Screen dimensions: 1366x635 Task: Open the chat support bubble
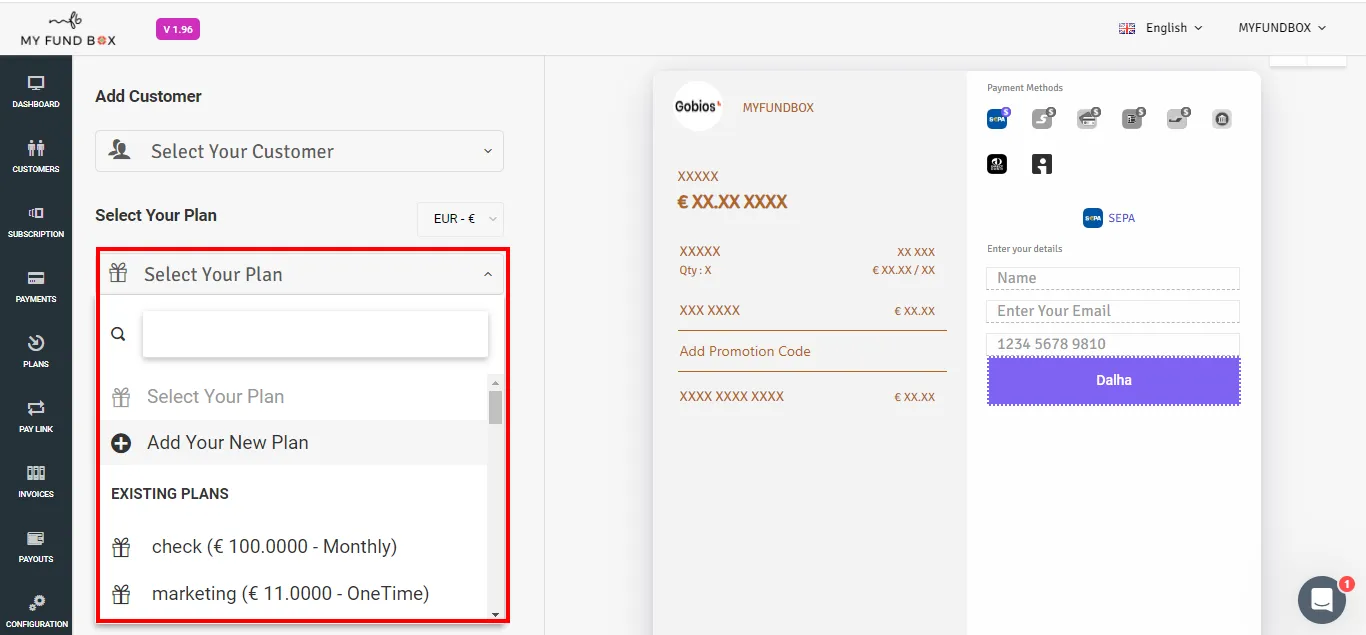[x=1321, y=599]
